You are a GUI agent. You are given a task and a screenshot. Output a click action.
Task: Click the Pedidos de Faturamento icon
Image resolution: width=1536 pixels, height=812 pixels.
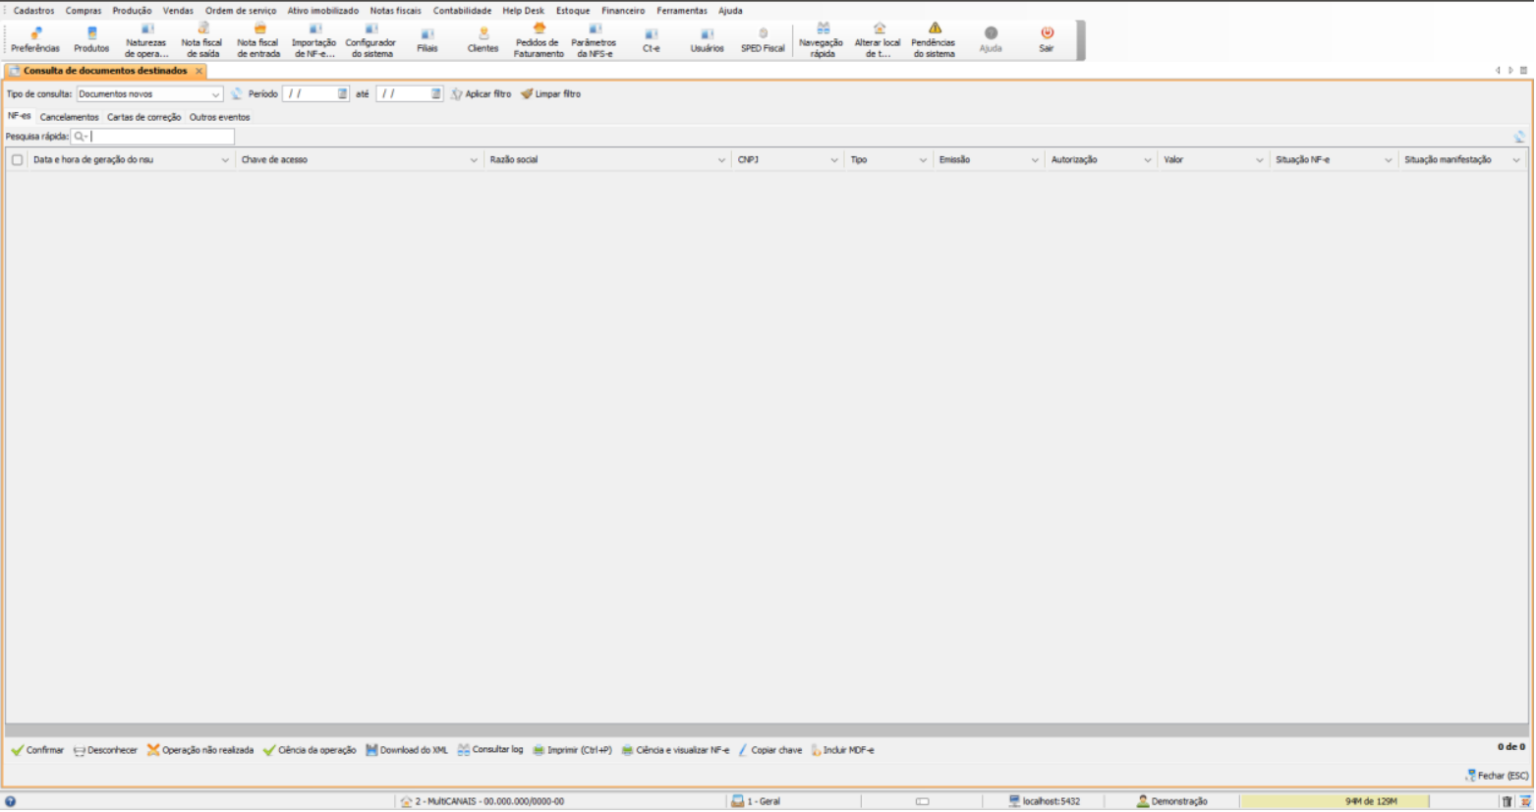pyautogui.click(x=539, y=30)
